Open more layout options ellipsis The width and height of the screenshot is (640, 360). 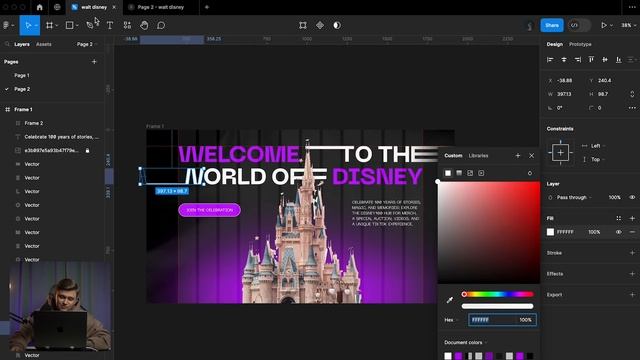click(x=632, y=108)
